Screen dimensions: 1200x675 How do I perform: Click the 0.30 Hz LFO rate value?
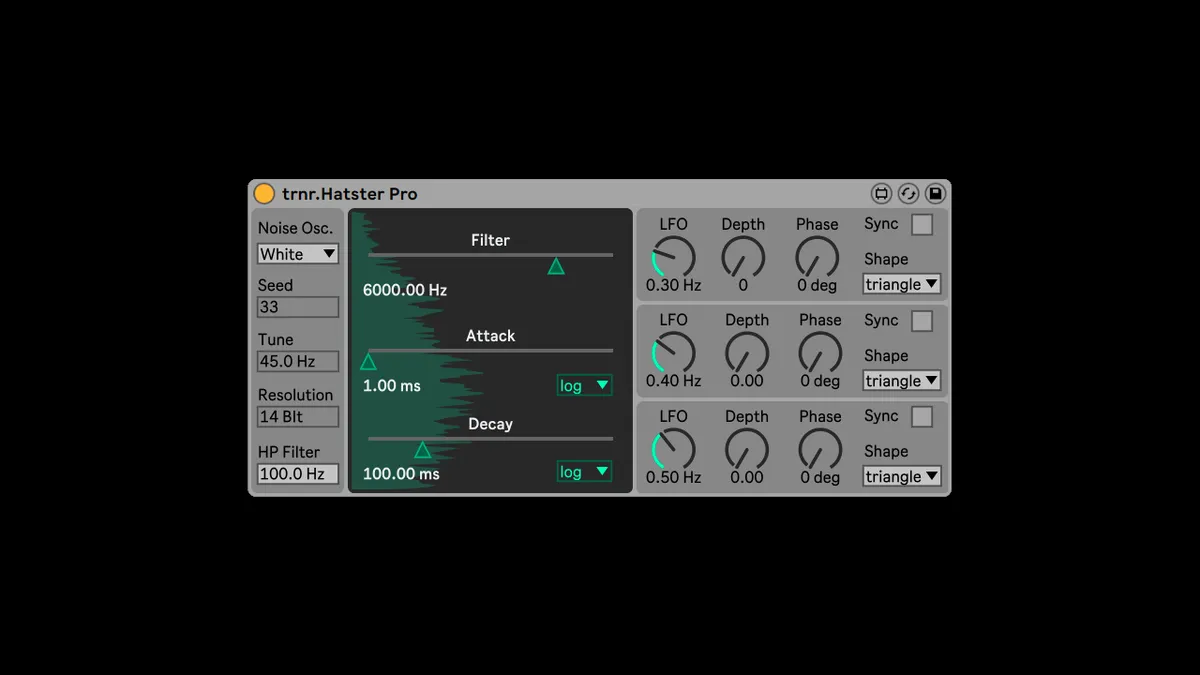coord(673,285)
